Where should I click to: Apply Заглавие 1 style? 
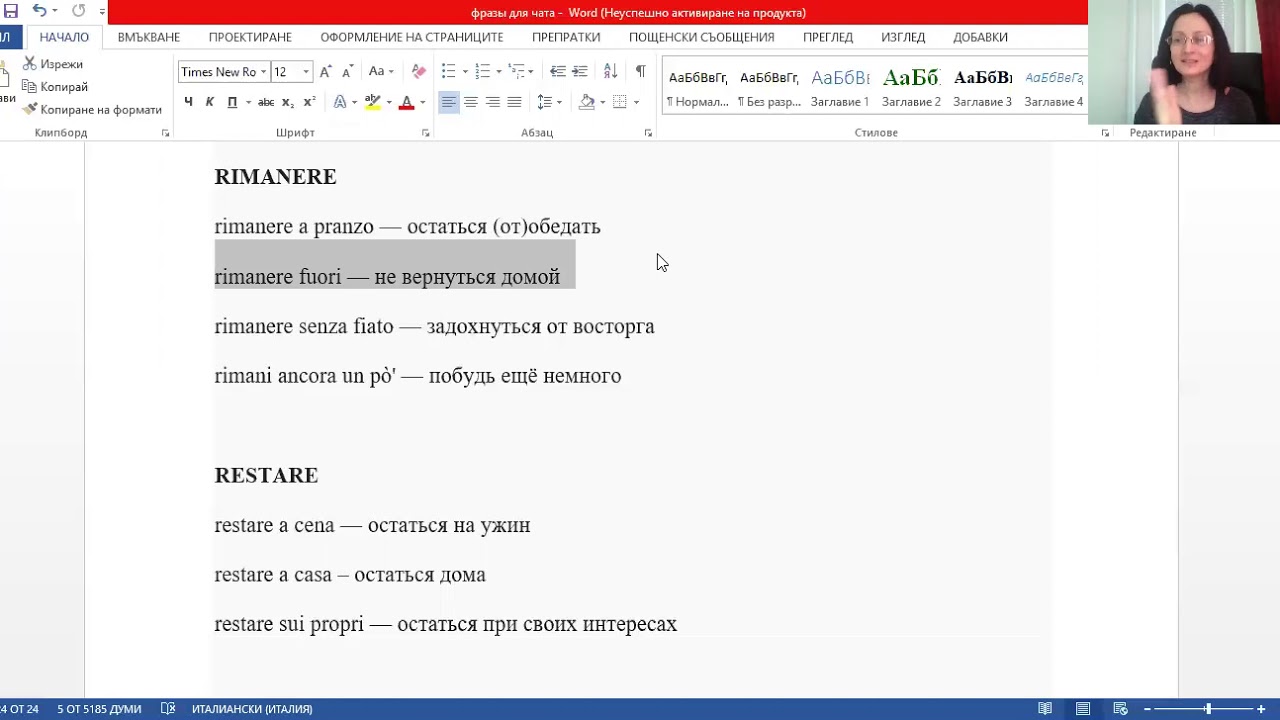click(x=840, y=87)
